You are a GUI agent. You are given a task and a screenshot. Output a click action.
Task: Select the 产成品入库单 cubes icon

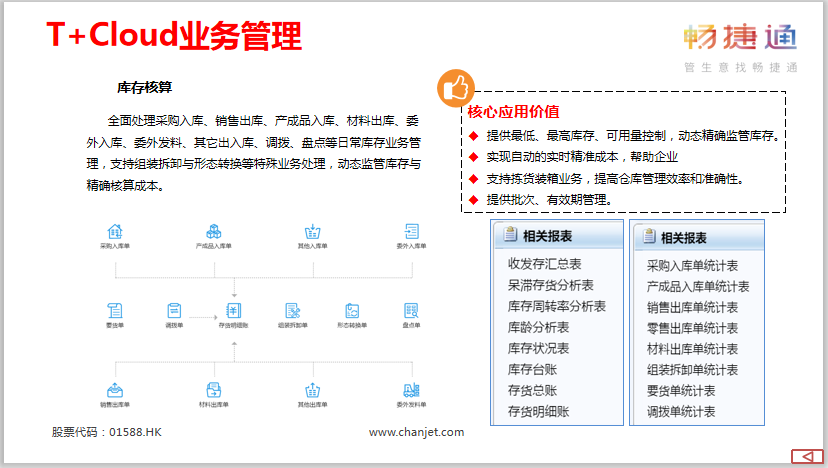click(214, 231)
